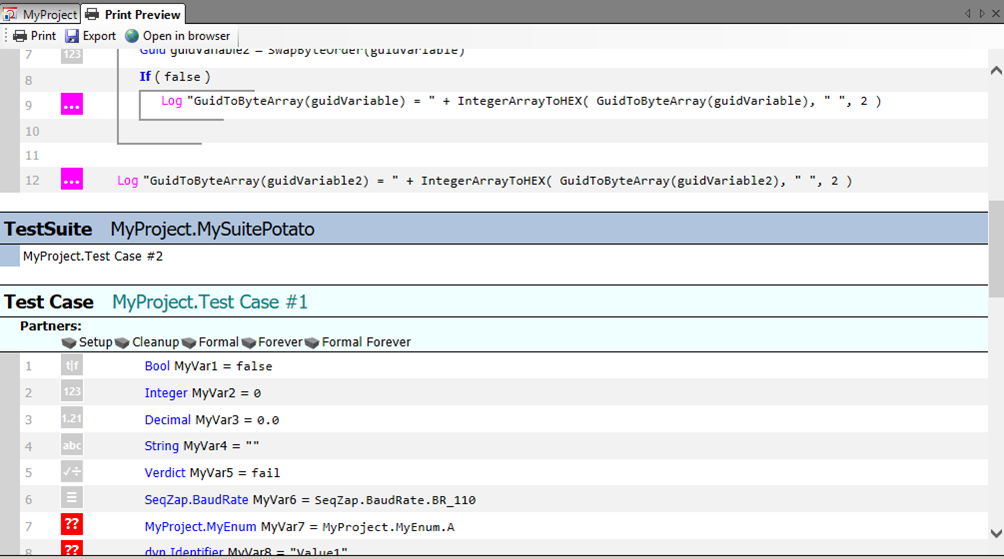Click the "If ( false )" statement on line 8

click(x=175, y=77)
